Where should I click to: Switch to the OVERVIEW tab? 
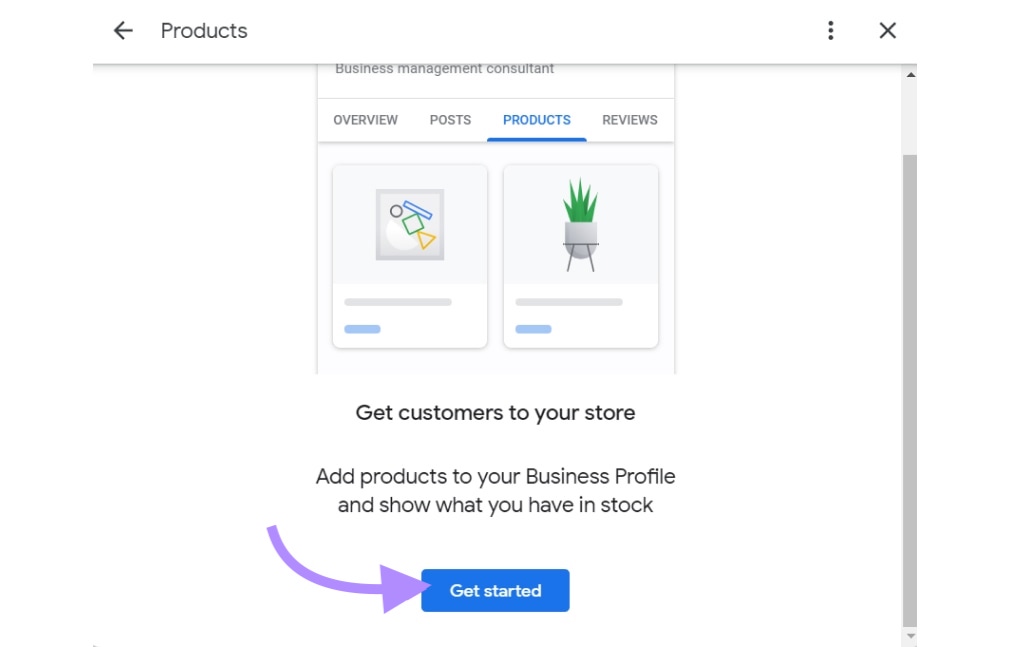tap(365, 120)
